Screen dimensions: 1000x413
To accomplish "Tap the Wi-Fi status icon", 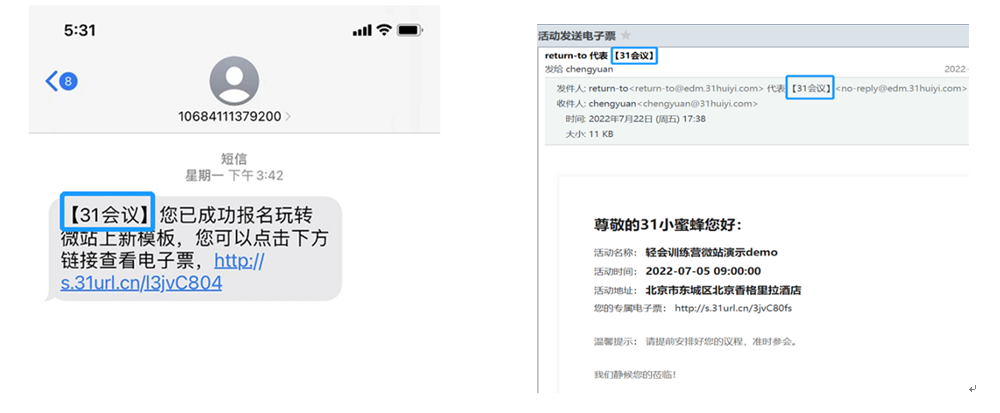I will 384,30.
